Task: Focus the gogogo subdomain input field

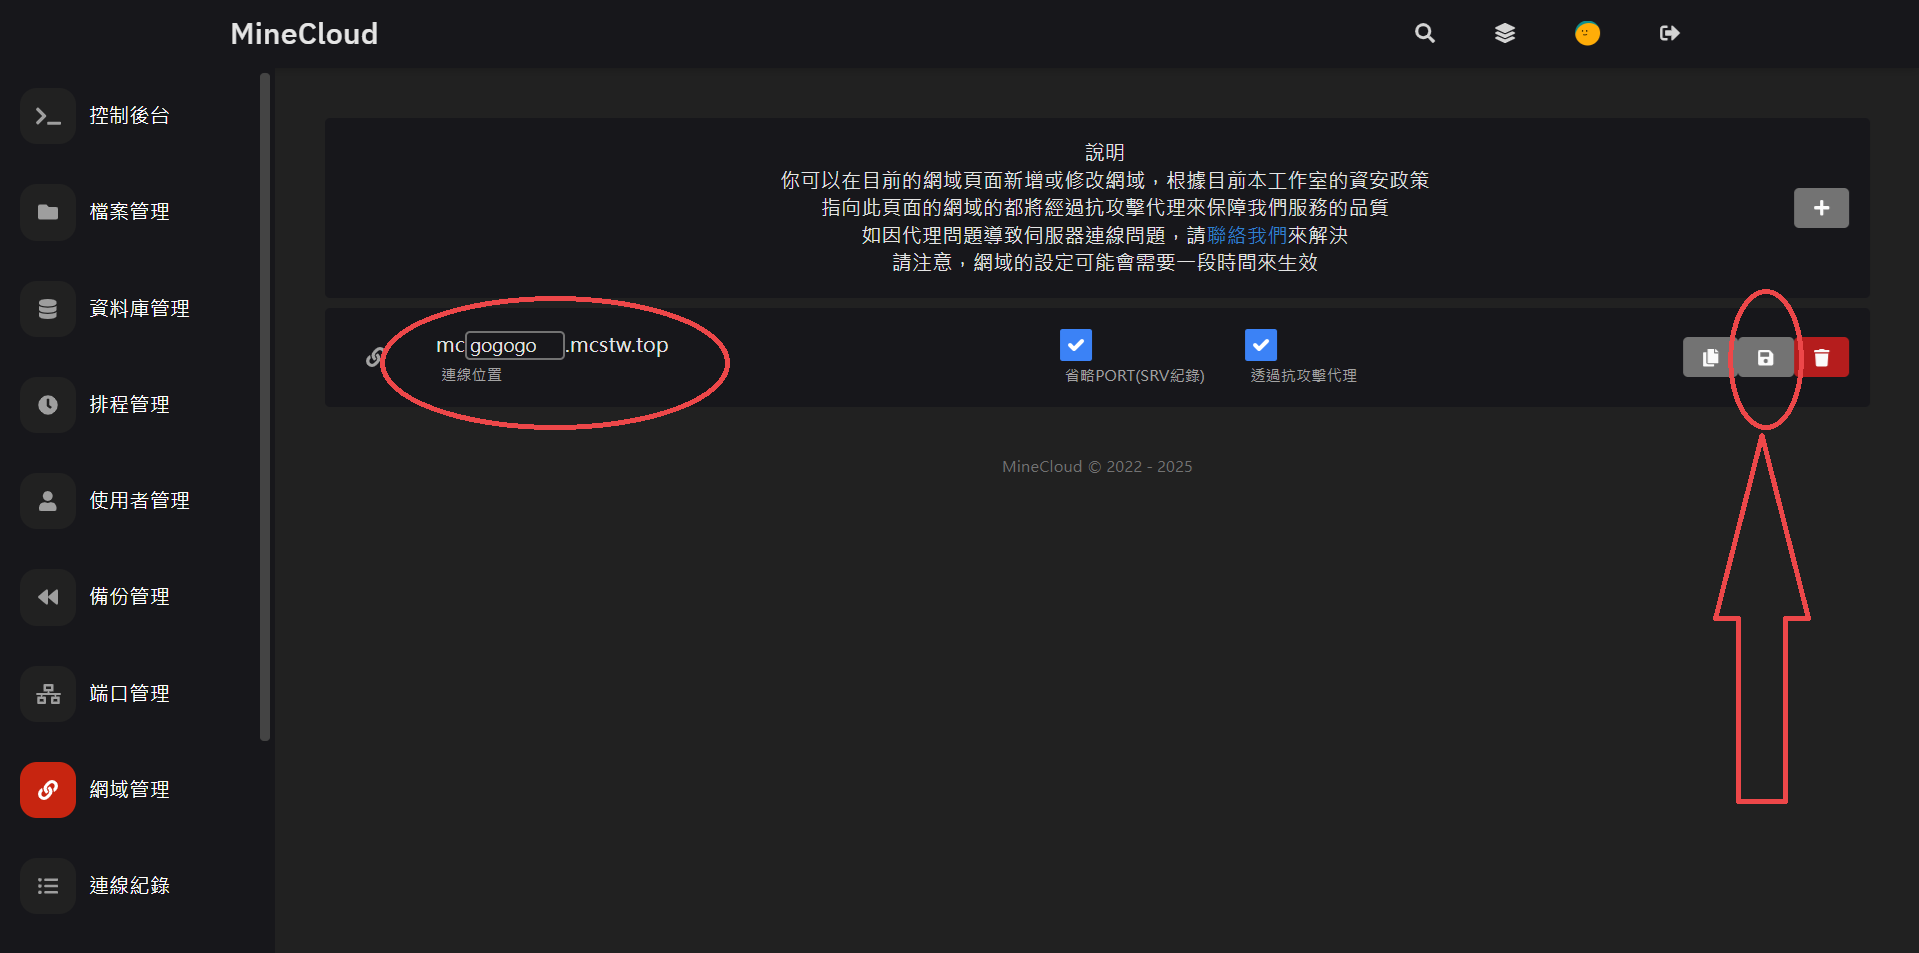Action: [x=515, y=345]
